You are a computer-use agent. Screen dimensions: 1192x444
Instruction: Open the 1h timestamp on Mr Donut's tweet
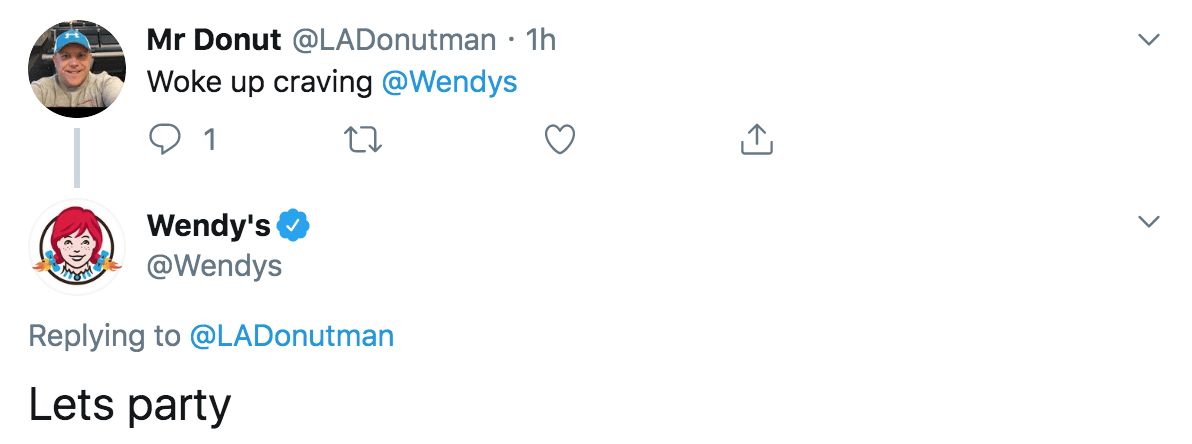click(540, 40)
